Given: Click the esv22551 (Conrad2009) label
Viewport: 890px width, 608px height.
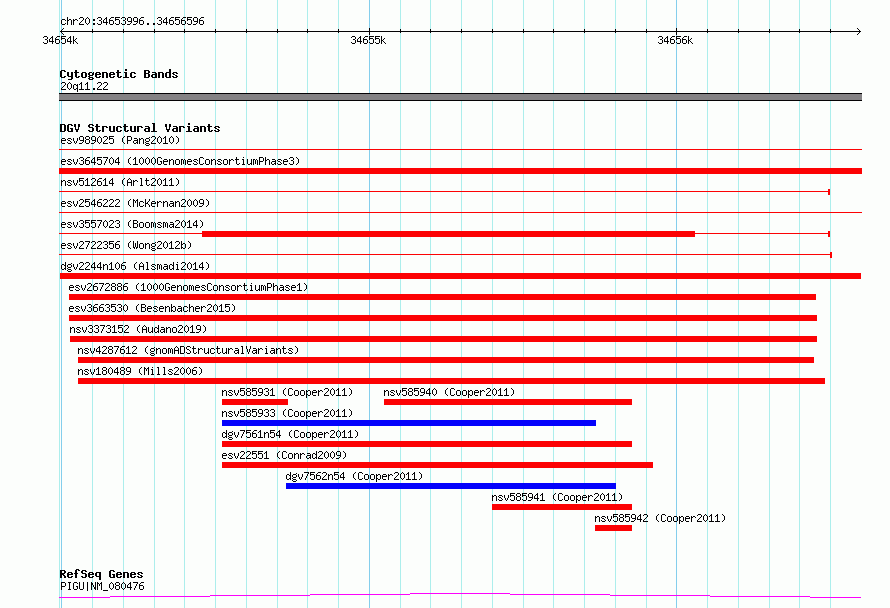Looking at the screenshot, I should pyautogui.click(x=284, y=455).
